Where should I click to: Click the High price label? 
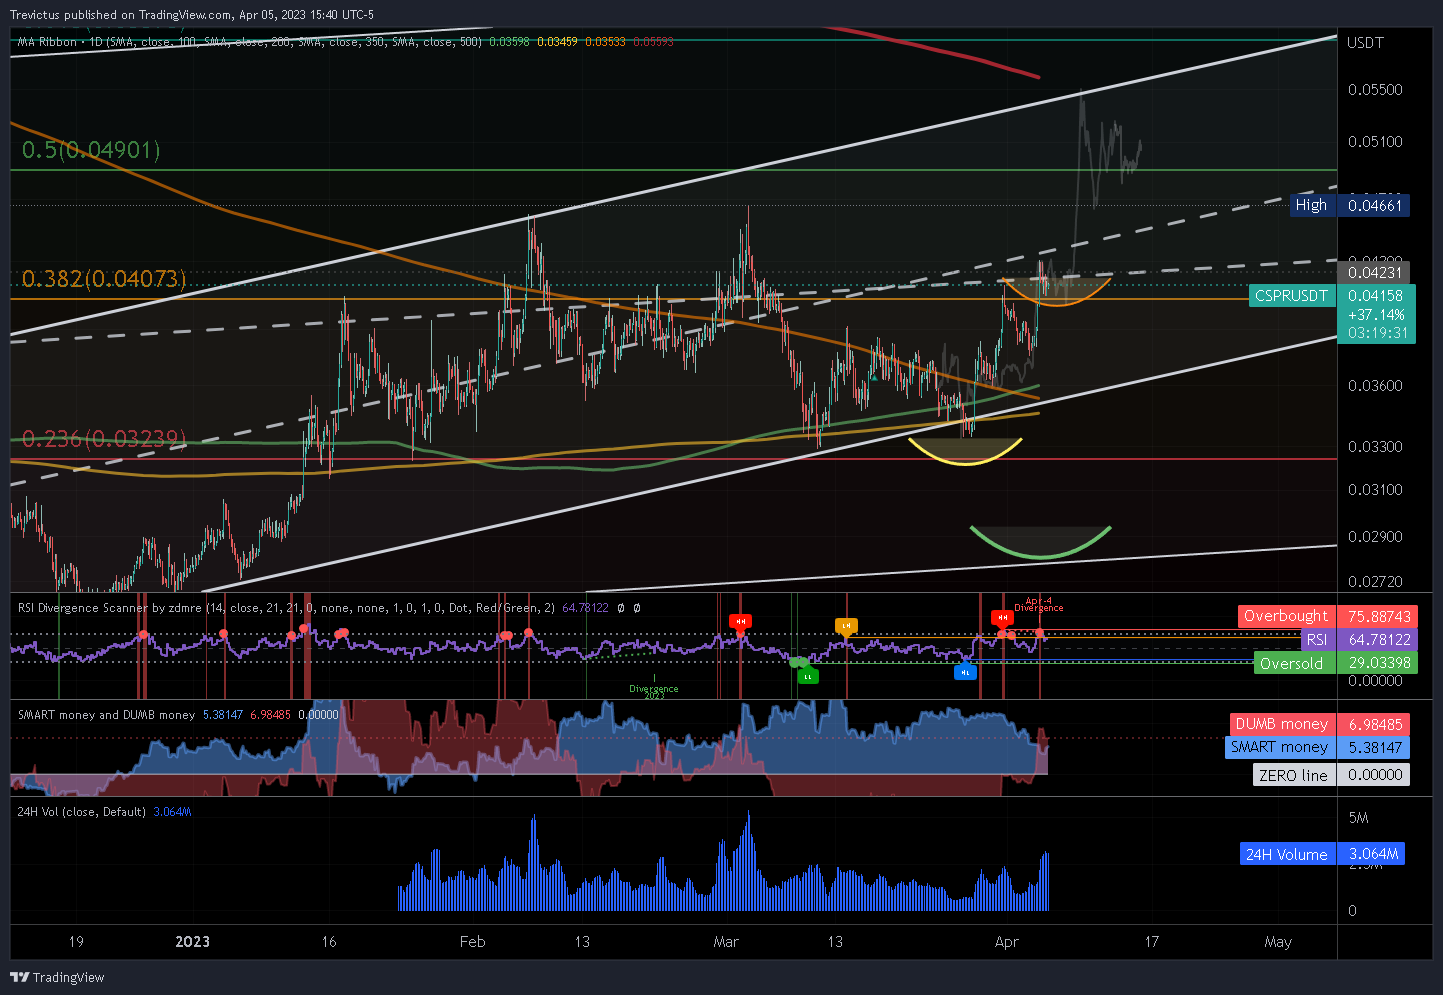click(1311, 205)
